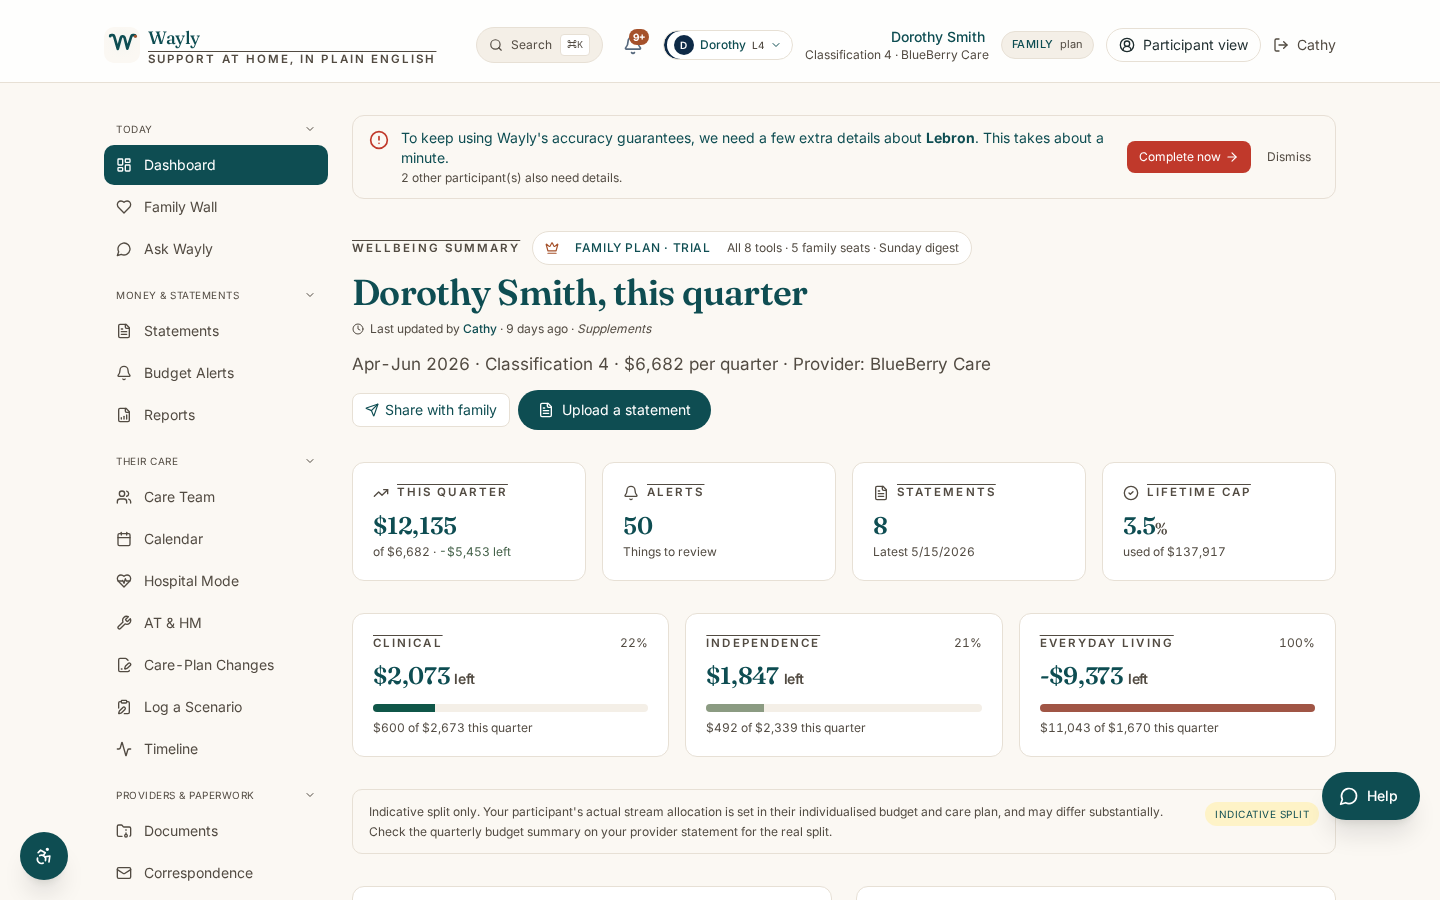Open the Alerts card showing 50
This screenshot has height=900, width=1440.
(x=719, y=521)
